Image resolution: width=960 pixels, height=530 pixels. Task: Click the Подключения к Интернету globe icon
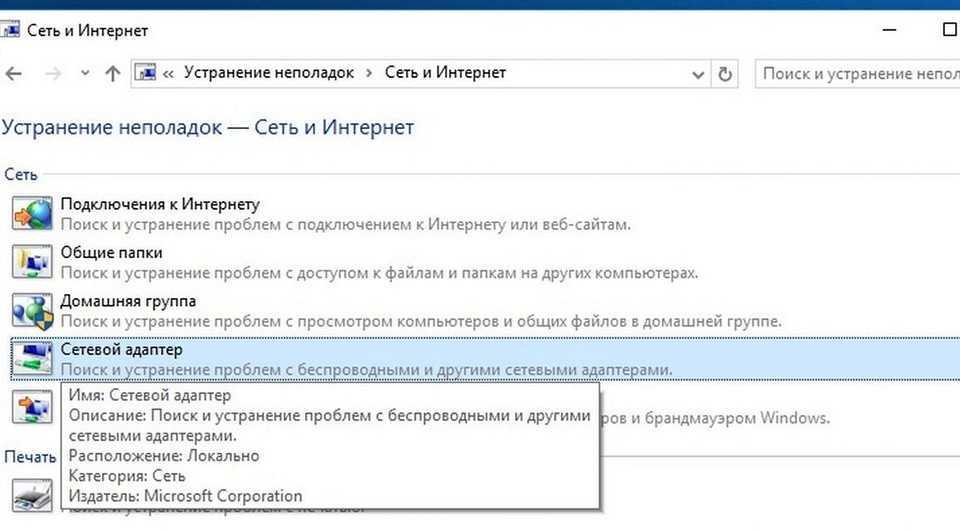pyautogui.click(x=31, y=214)
